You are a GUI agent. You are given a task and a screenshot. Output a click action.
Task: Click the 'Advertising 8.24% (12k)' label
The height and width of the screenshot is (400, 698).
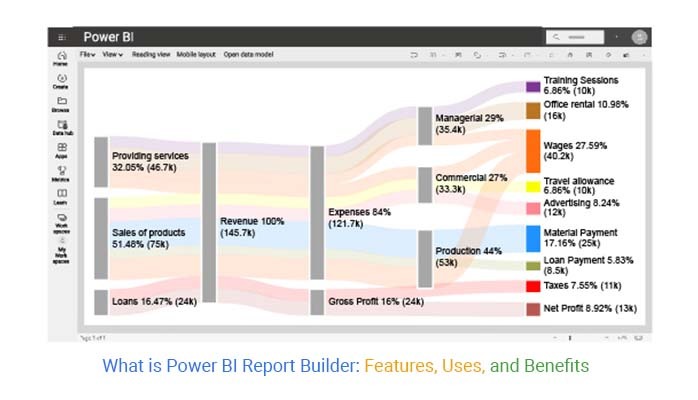pyautogui.click(x=581, y=207)
